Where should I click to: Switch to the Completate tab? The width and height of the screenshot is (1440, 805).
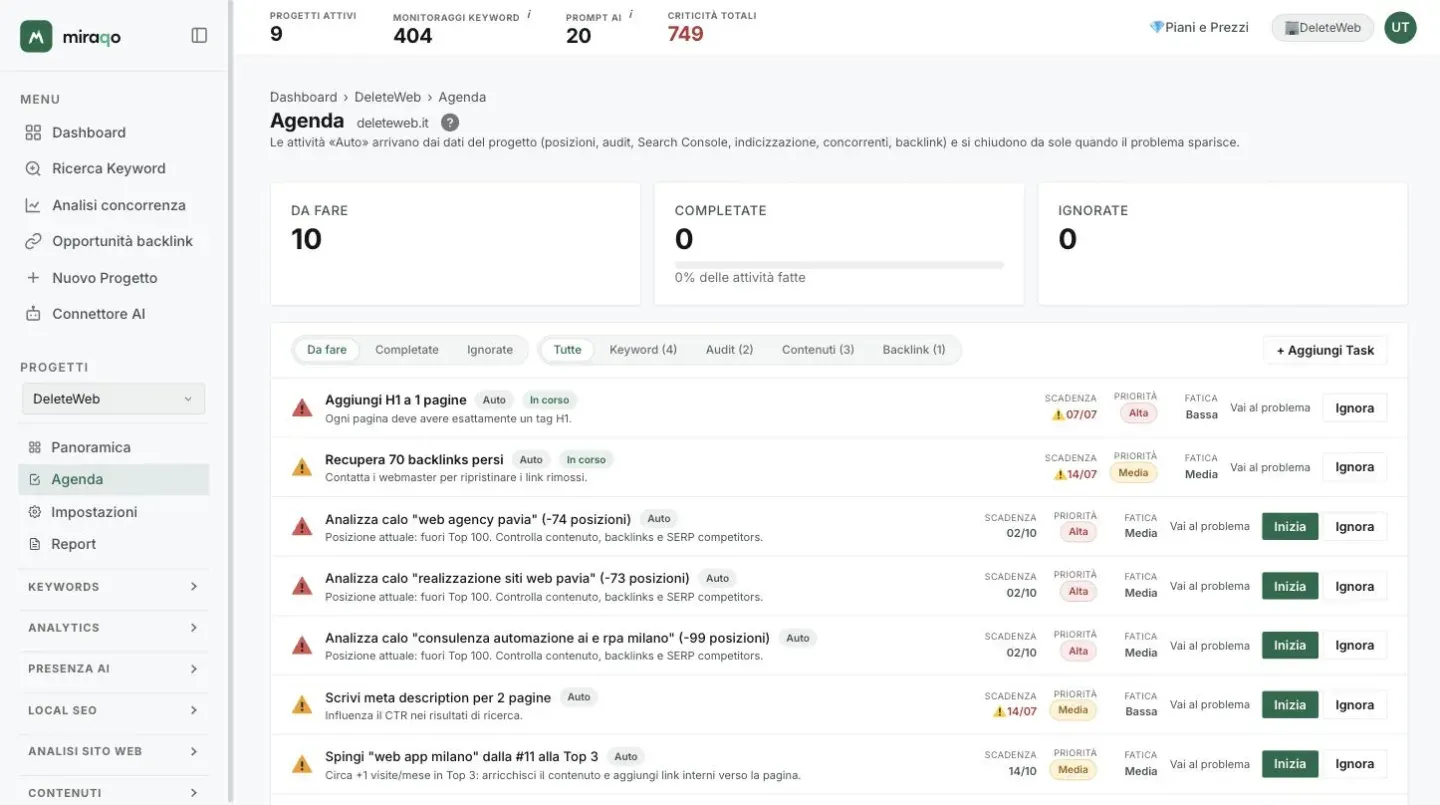click(x=407, y=350)
